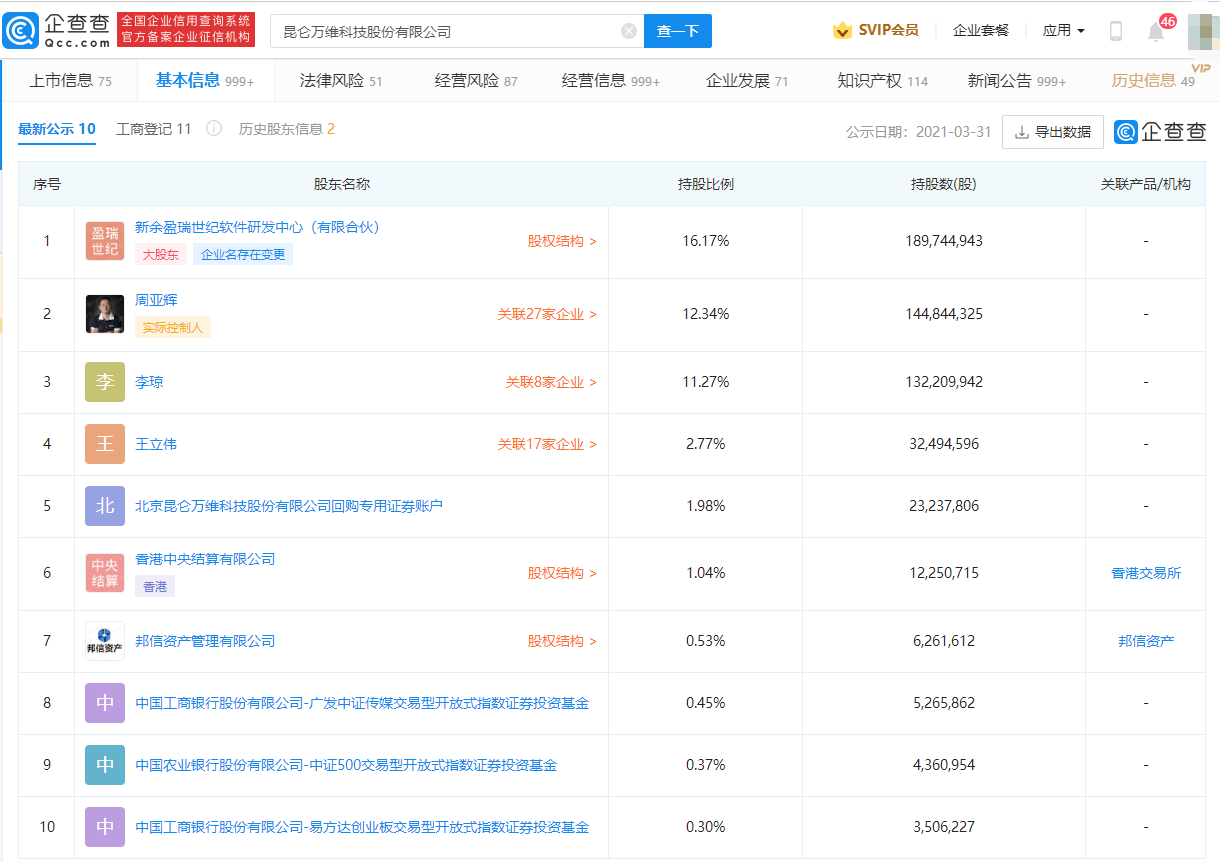Open the mobile phone icon

(1116, 31)
